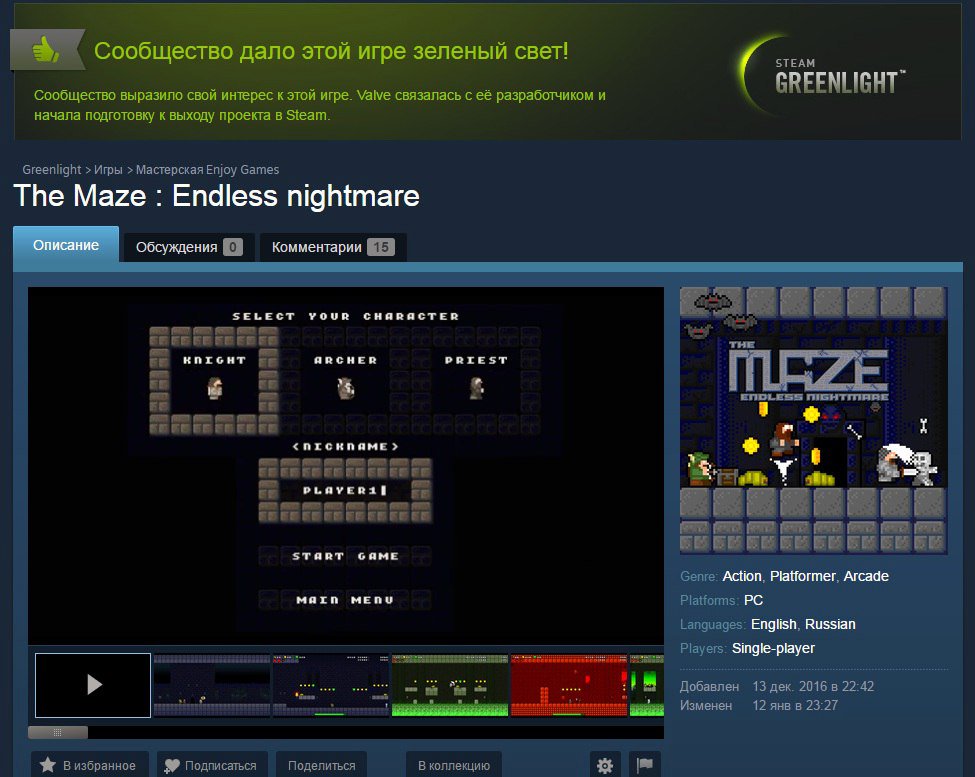Open Мастерская Enjoy Games breadcrumb
Viewport: 975px width, 777px height.
(207, 170)
